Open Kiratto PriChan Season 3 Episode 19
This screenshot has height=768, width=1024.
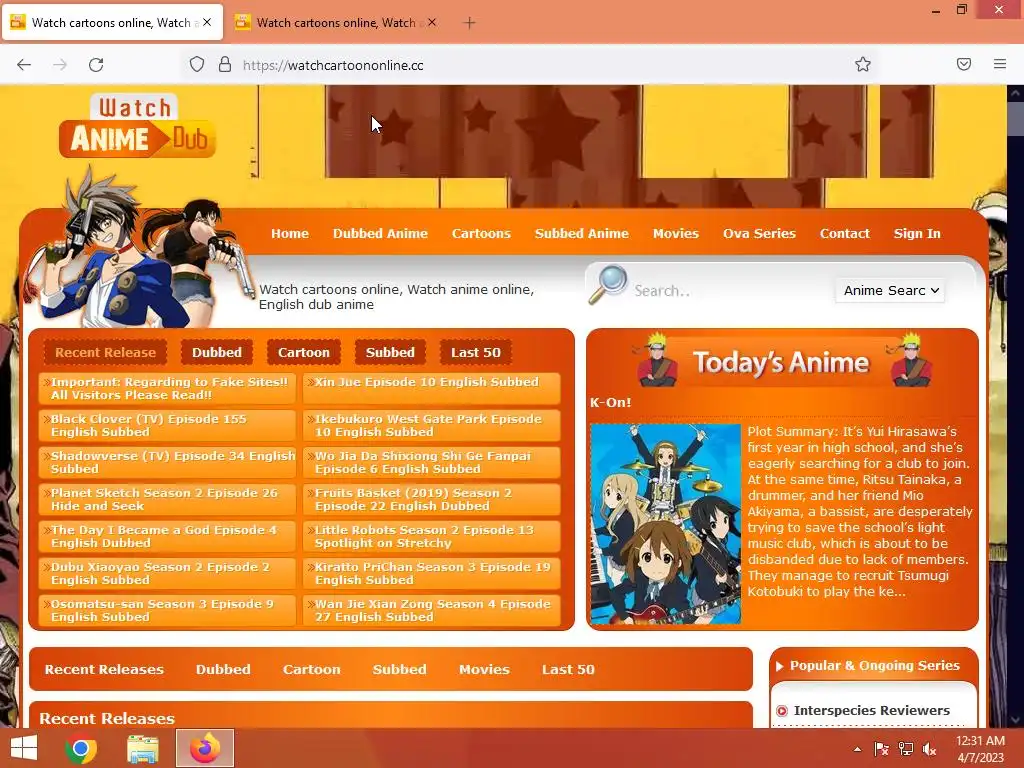pyautogui.click(x=432, y=573)
